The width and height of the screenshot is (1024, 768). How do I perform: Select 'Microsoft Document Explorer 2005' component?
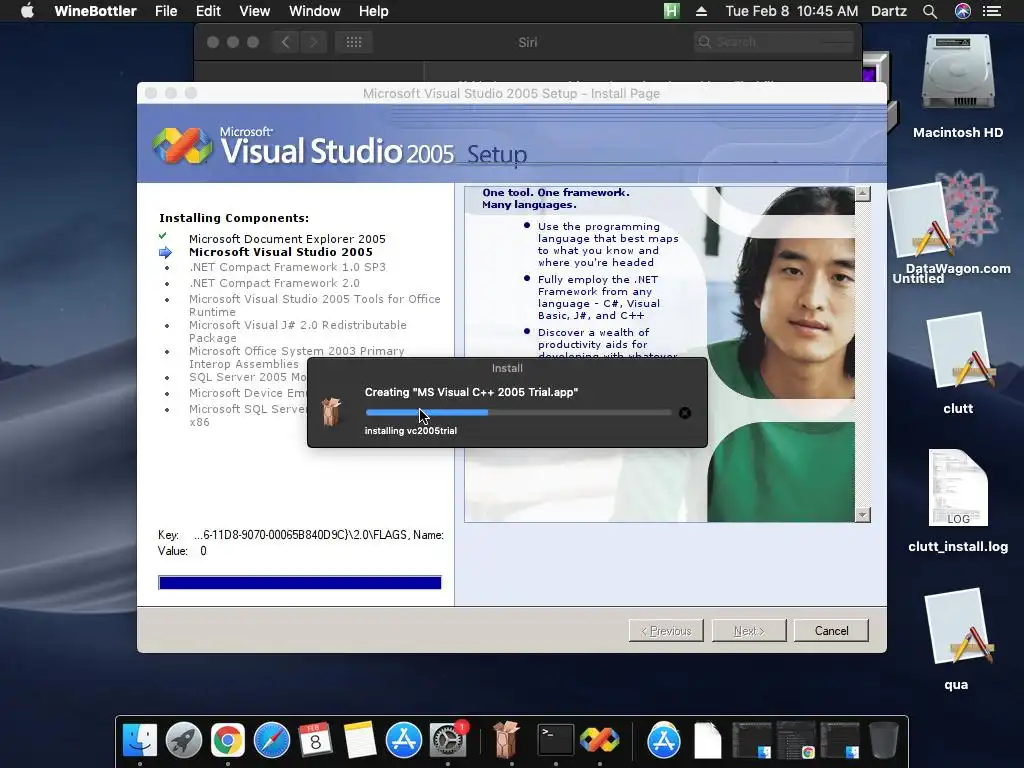click(287, 239)
